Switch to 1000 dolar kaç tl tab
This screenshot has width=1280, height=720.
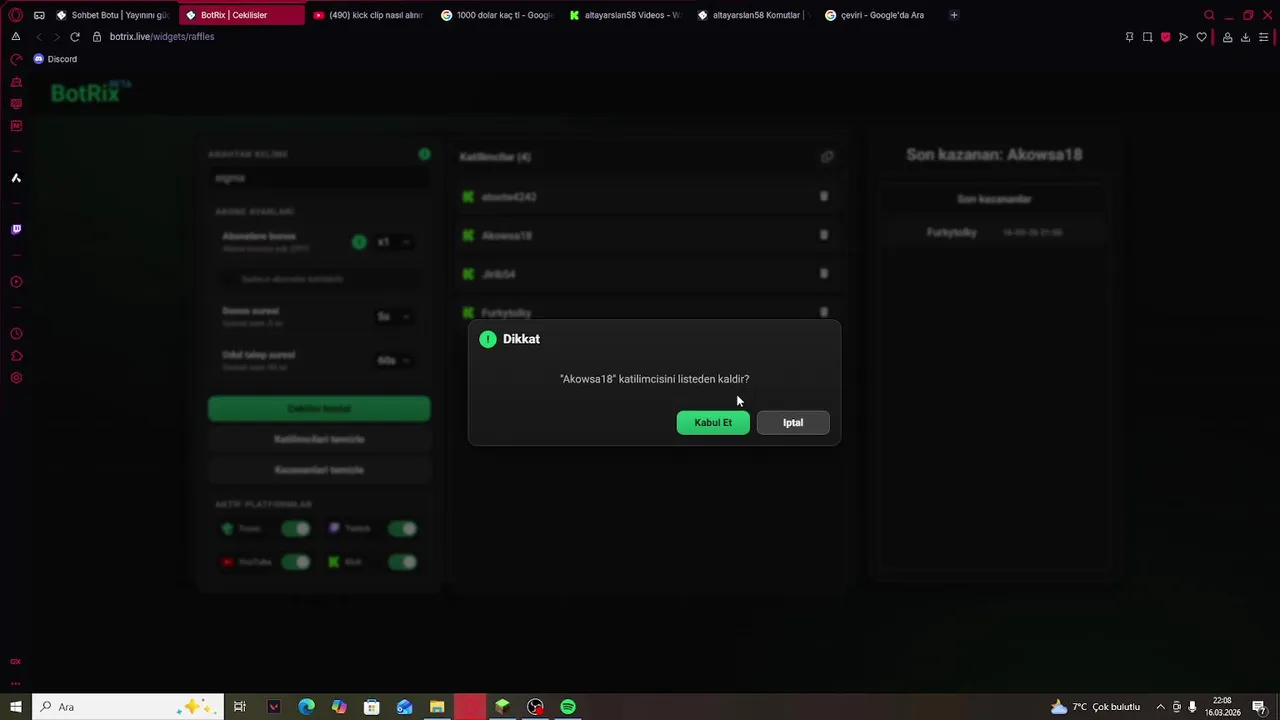(497, 15)
